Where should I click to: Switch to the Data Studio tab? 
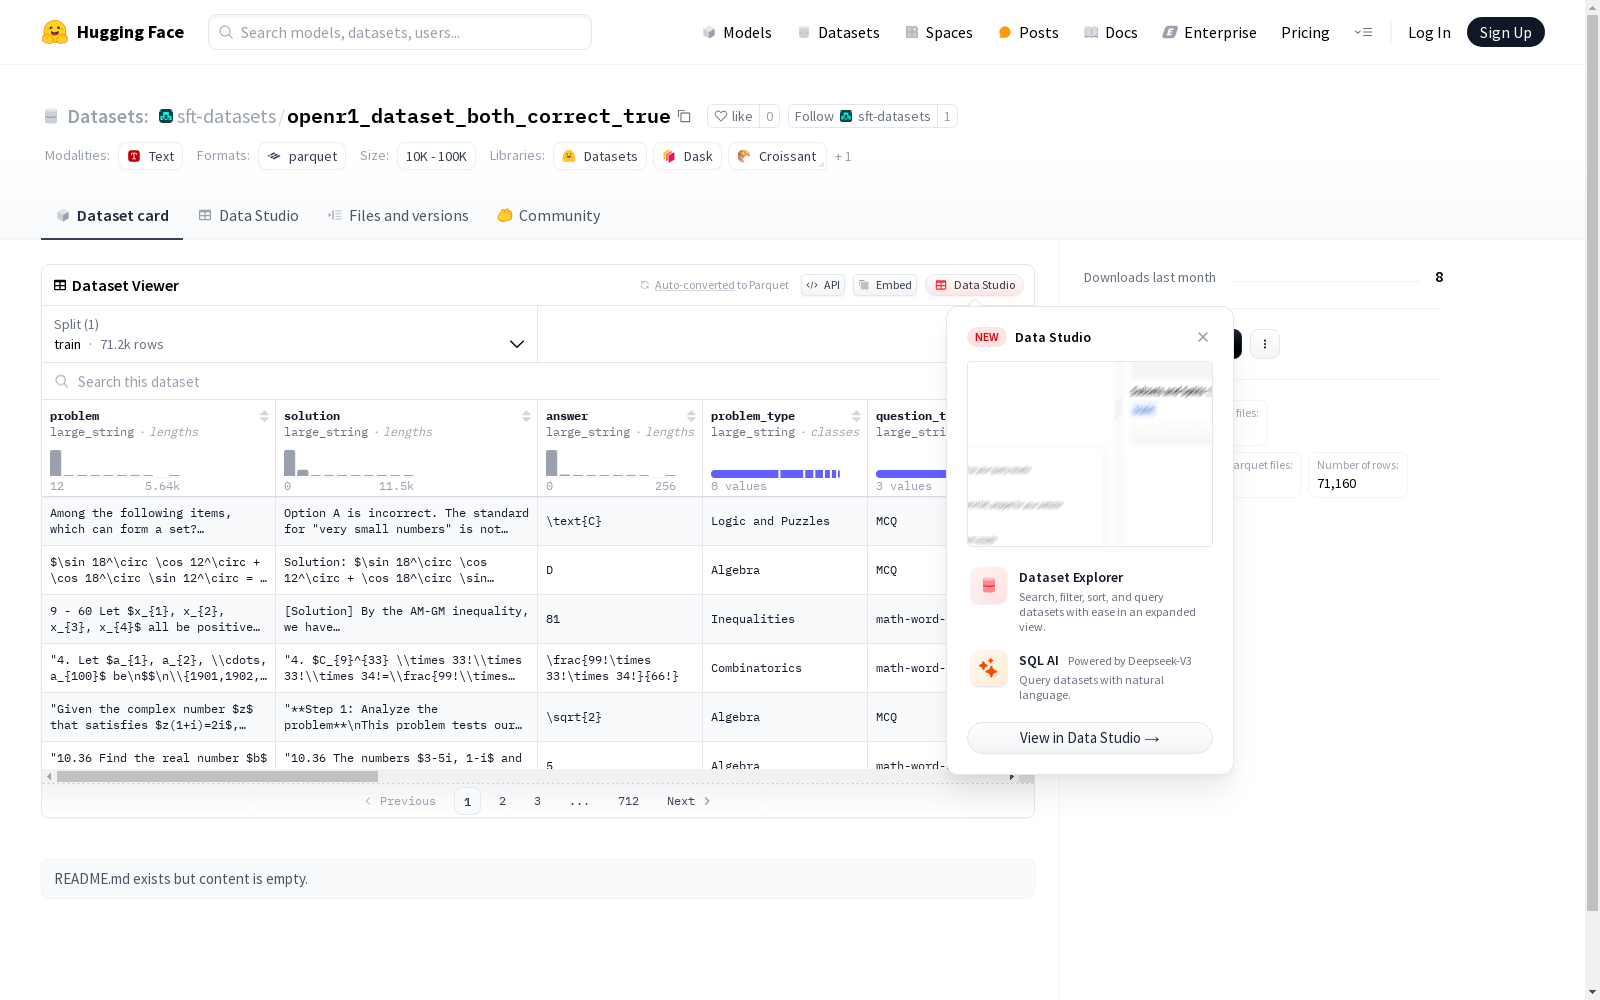[249, 216]
